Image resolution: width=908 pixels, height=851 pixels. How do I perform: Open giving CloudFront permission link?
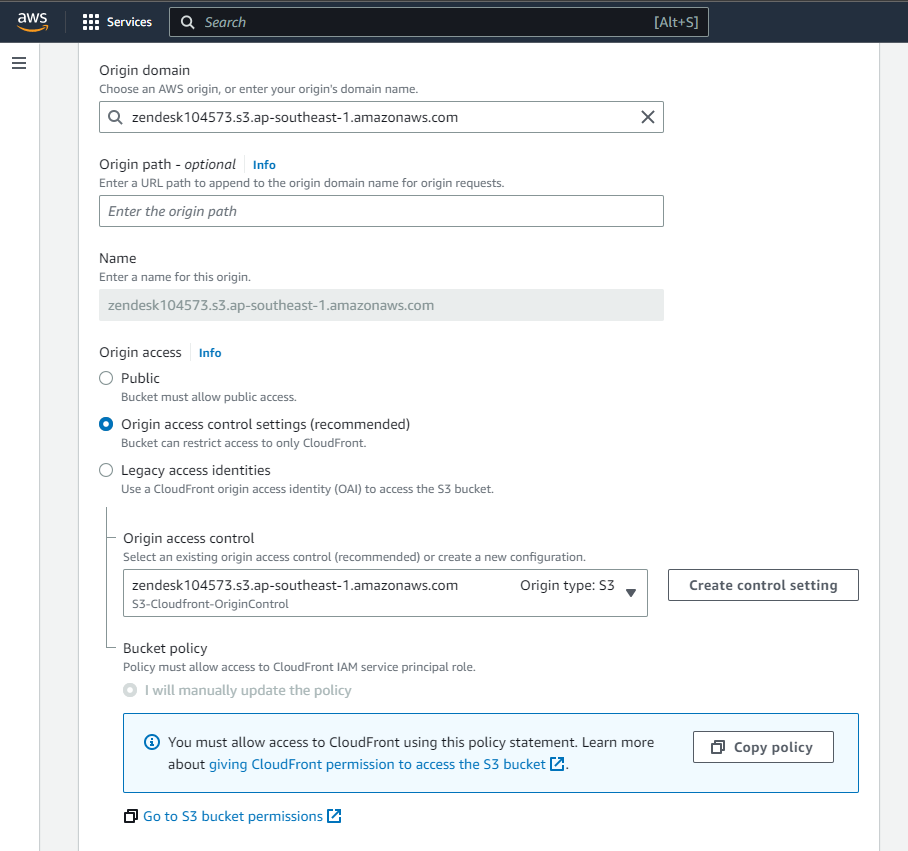coord(377,764)
